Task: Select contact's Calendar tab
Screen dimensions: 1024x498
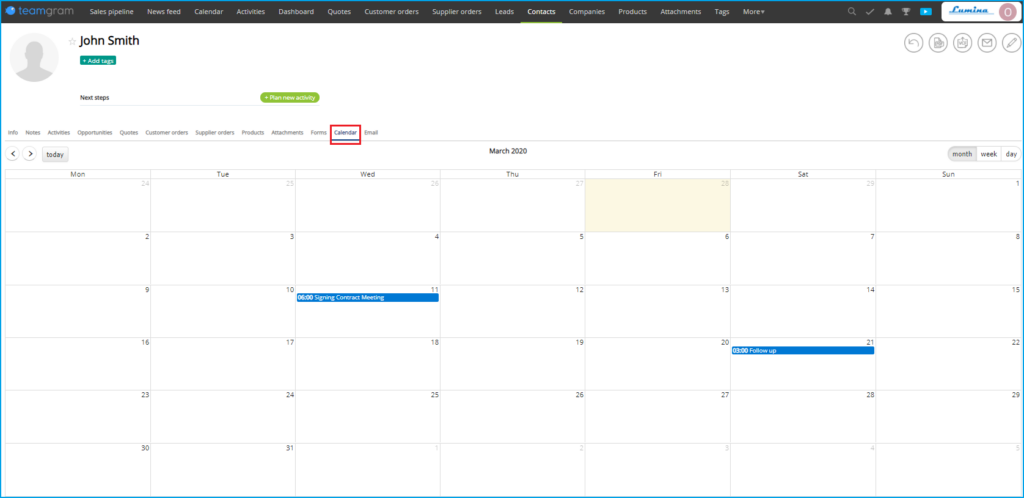Action: coord(345,132)
